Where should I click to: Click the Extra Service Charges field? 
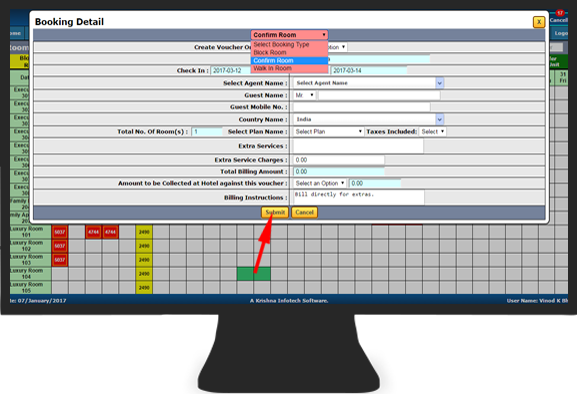click(339, 160)
